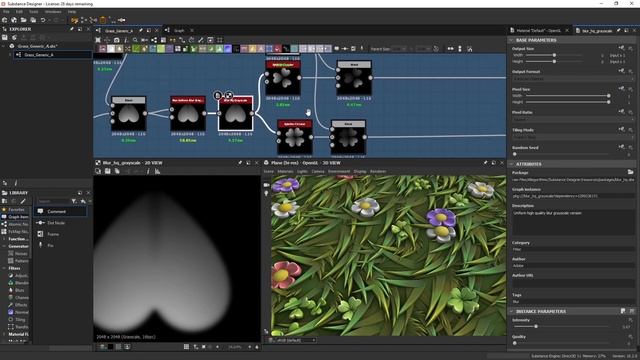Click the camera snapshot icon in graph toolbar

pyautogui.click(x=117, y=40)
